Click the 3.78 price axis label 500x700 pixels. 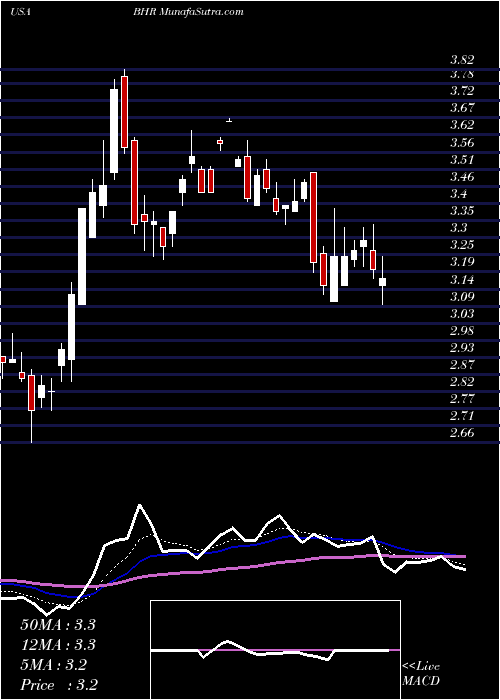462,74
